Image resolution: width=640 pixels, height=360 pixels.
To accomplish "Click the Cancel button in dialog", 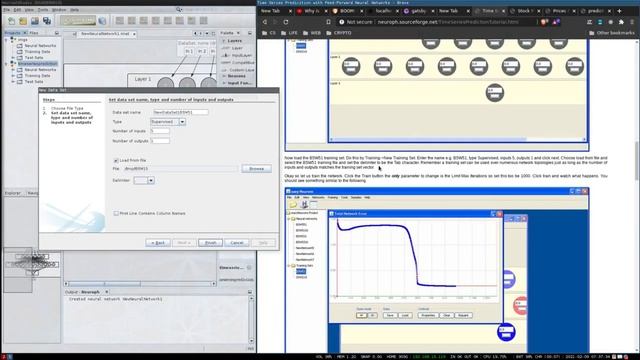I will (x=237, y=242).
